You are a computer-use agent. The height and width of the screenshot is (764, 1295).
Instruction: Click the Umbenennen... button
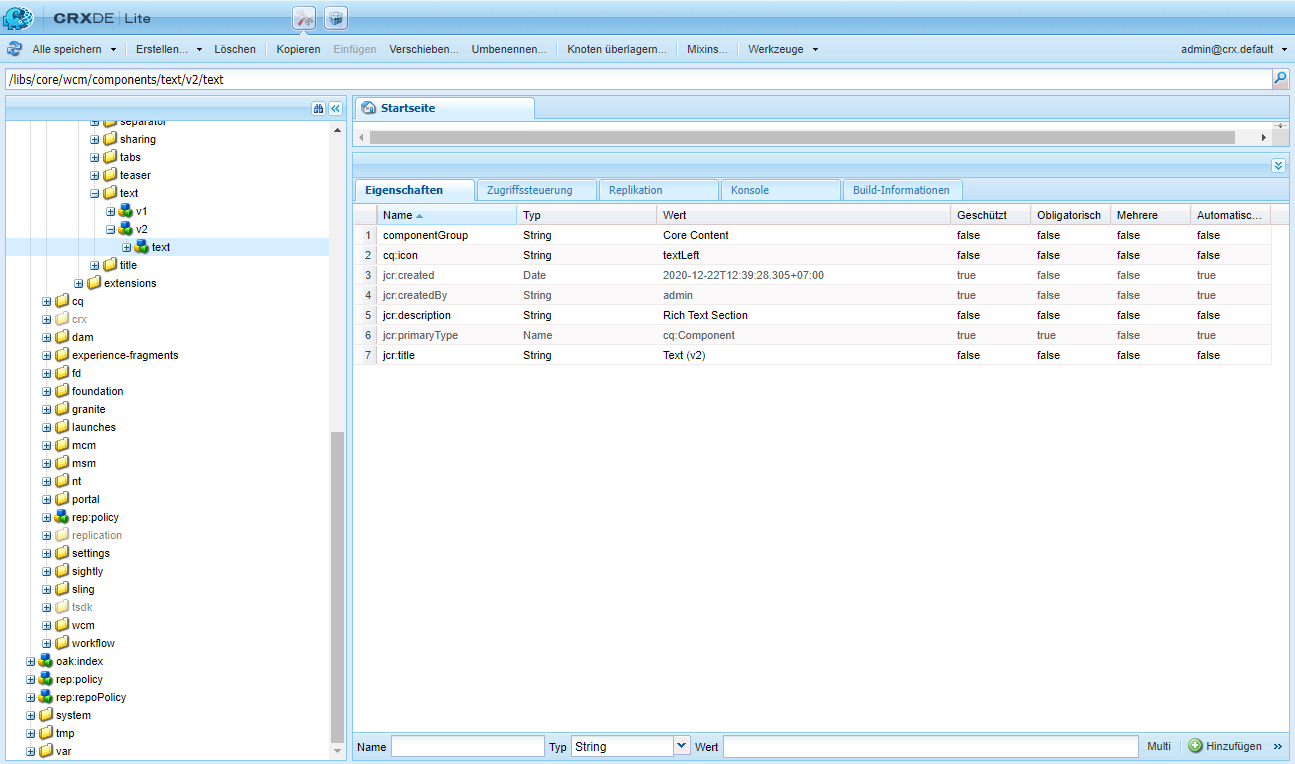pos(509,49)
